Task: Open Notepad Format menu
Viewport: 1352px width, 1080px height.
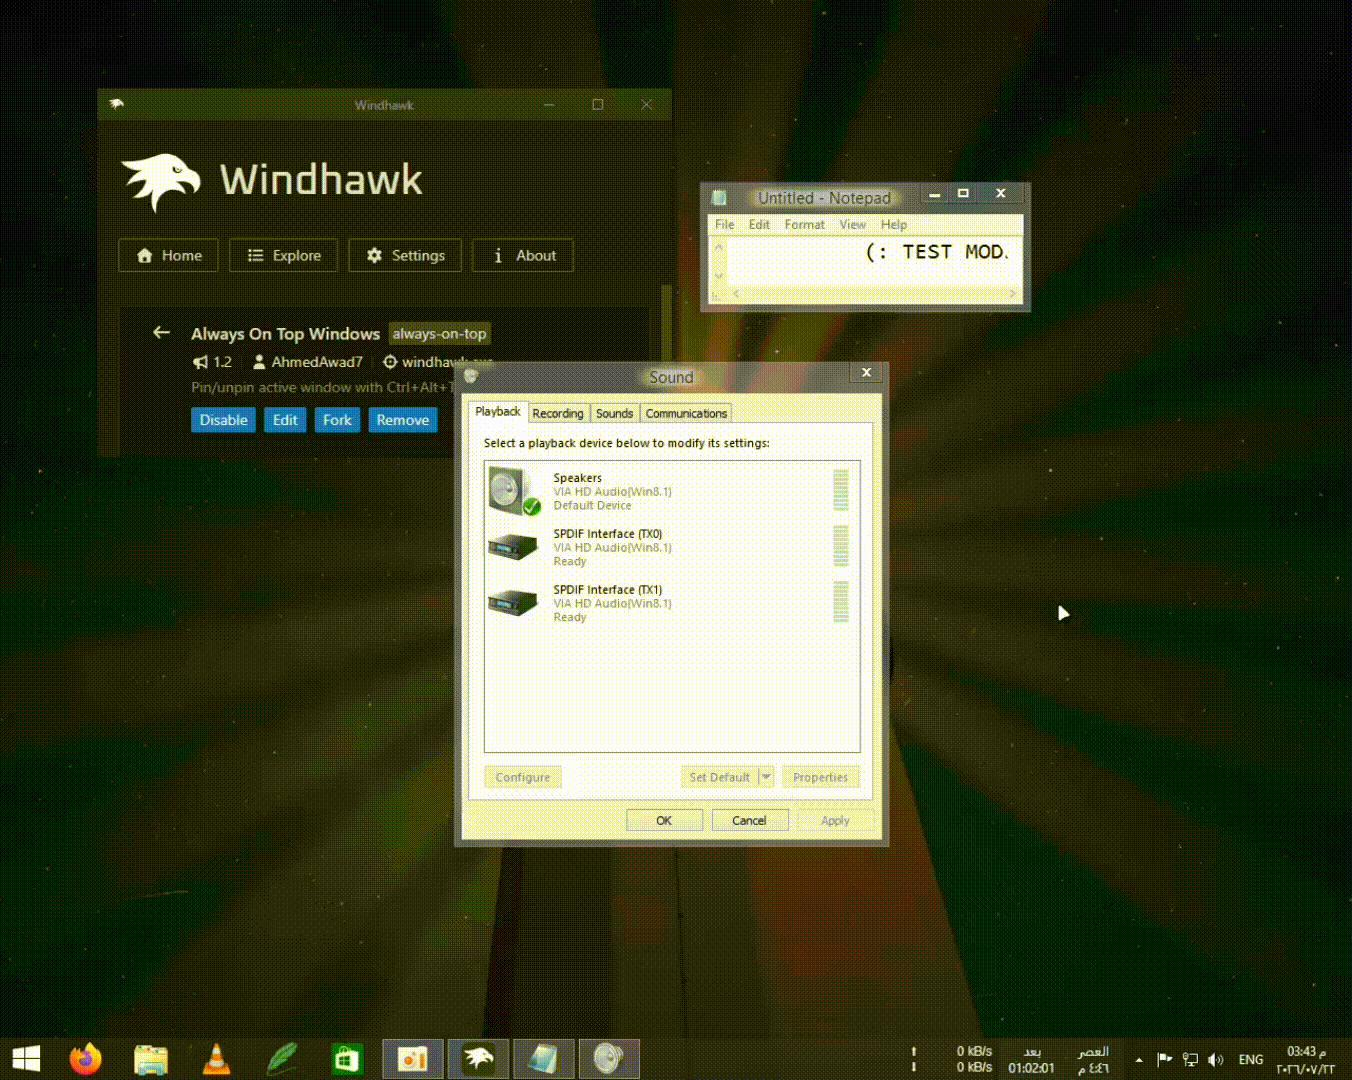Action: pyautogui.click(x=804, y=225)
